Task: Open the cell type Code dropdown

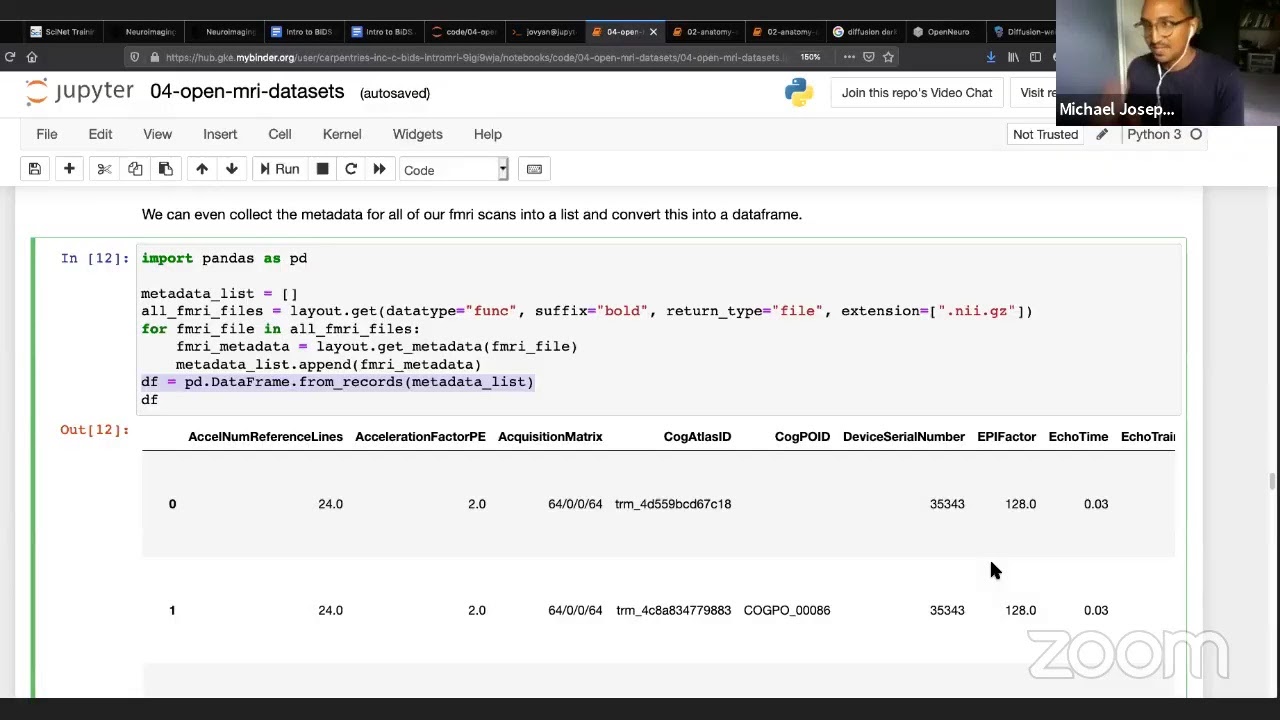Action: 454,170
